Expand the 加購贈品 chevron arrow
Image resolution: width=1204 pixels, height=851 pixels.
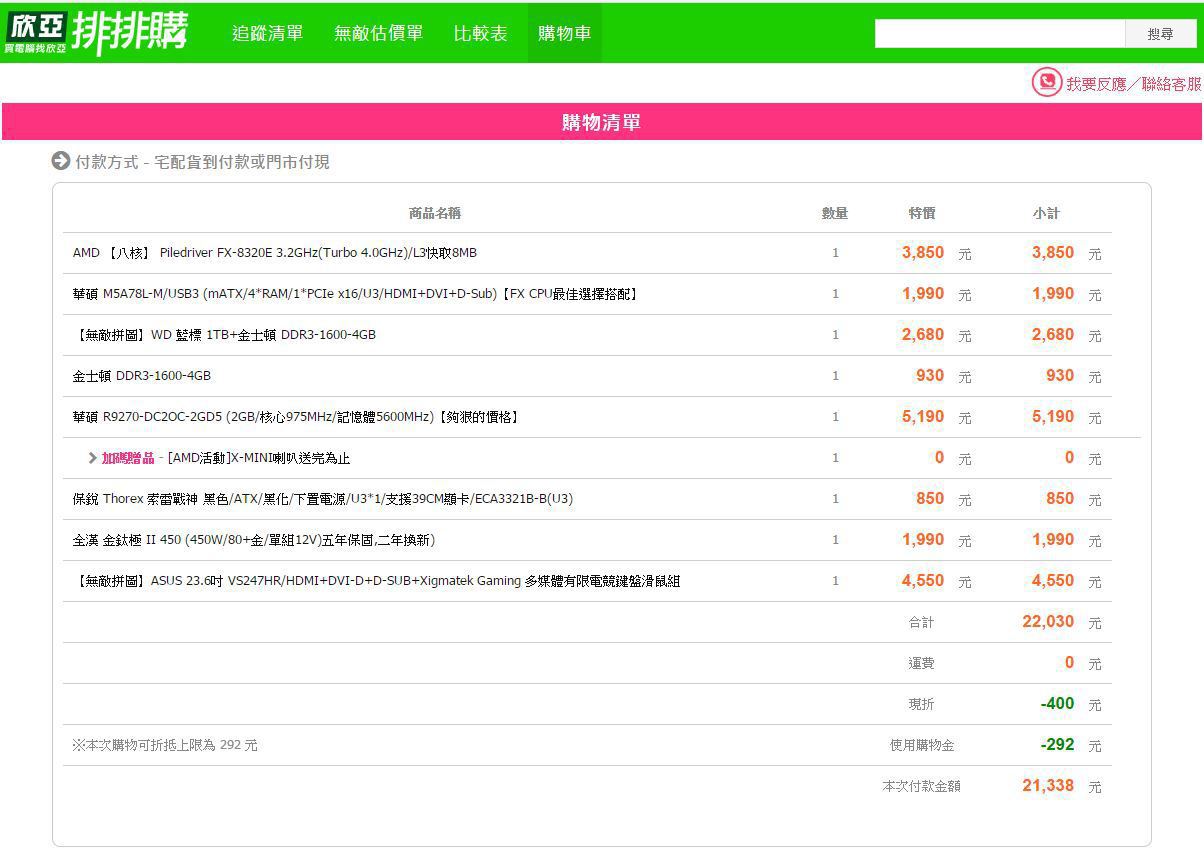pos(92,458)
